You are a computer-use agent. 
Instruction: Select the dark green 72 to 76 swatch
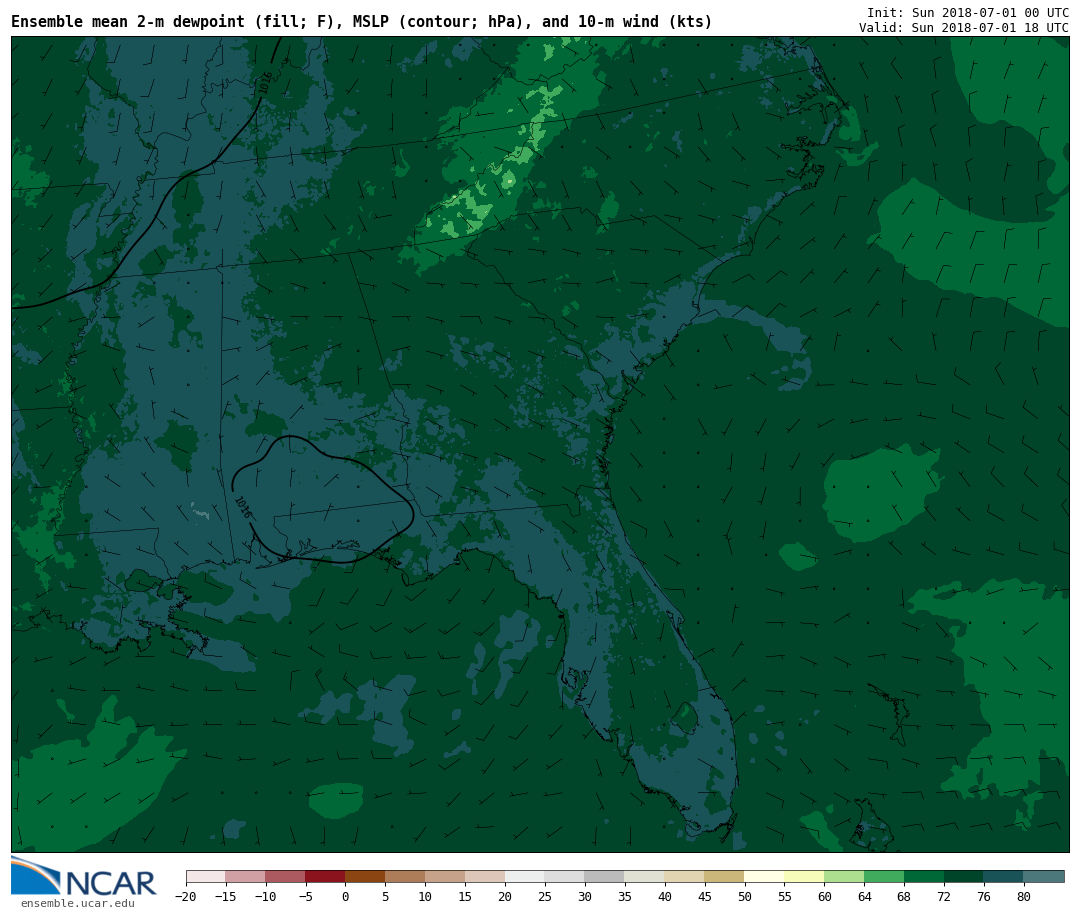click(x=964, y=876)
